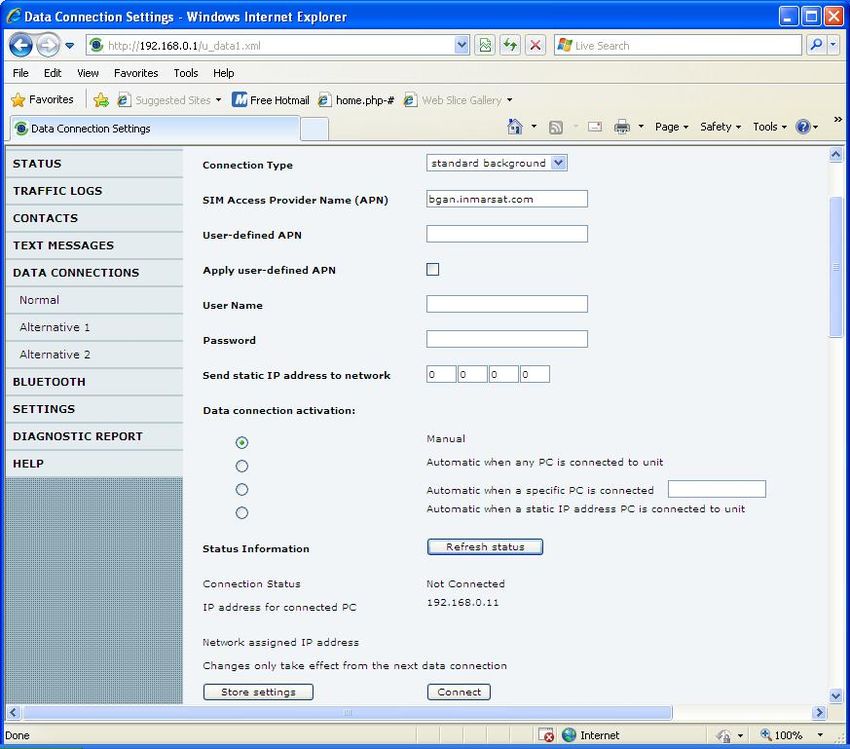This screenshot has height=749, width=850.
Task: Select the Manual activation radio button
Action: tap(242, 443)
